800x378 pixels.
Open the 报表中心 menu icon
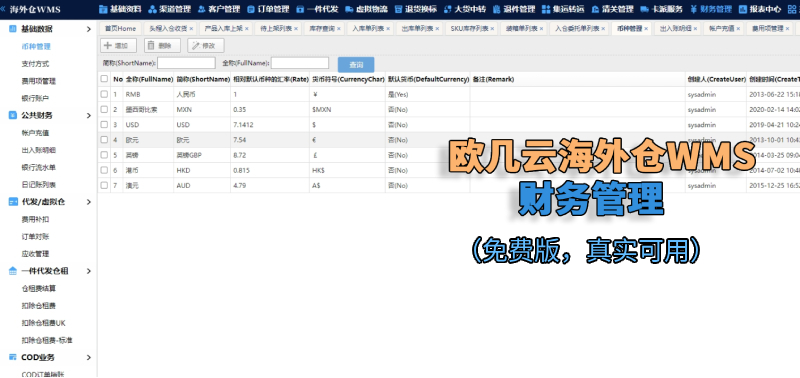(743, 9)
